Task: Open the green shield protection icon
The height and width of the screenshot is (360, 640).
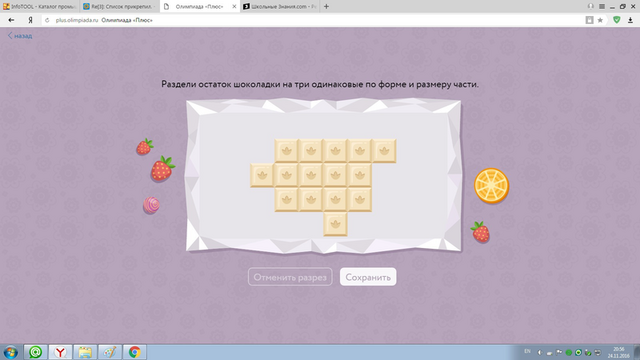Action: point(617,20)
